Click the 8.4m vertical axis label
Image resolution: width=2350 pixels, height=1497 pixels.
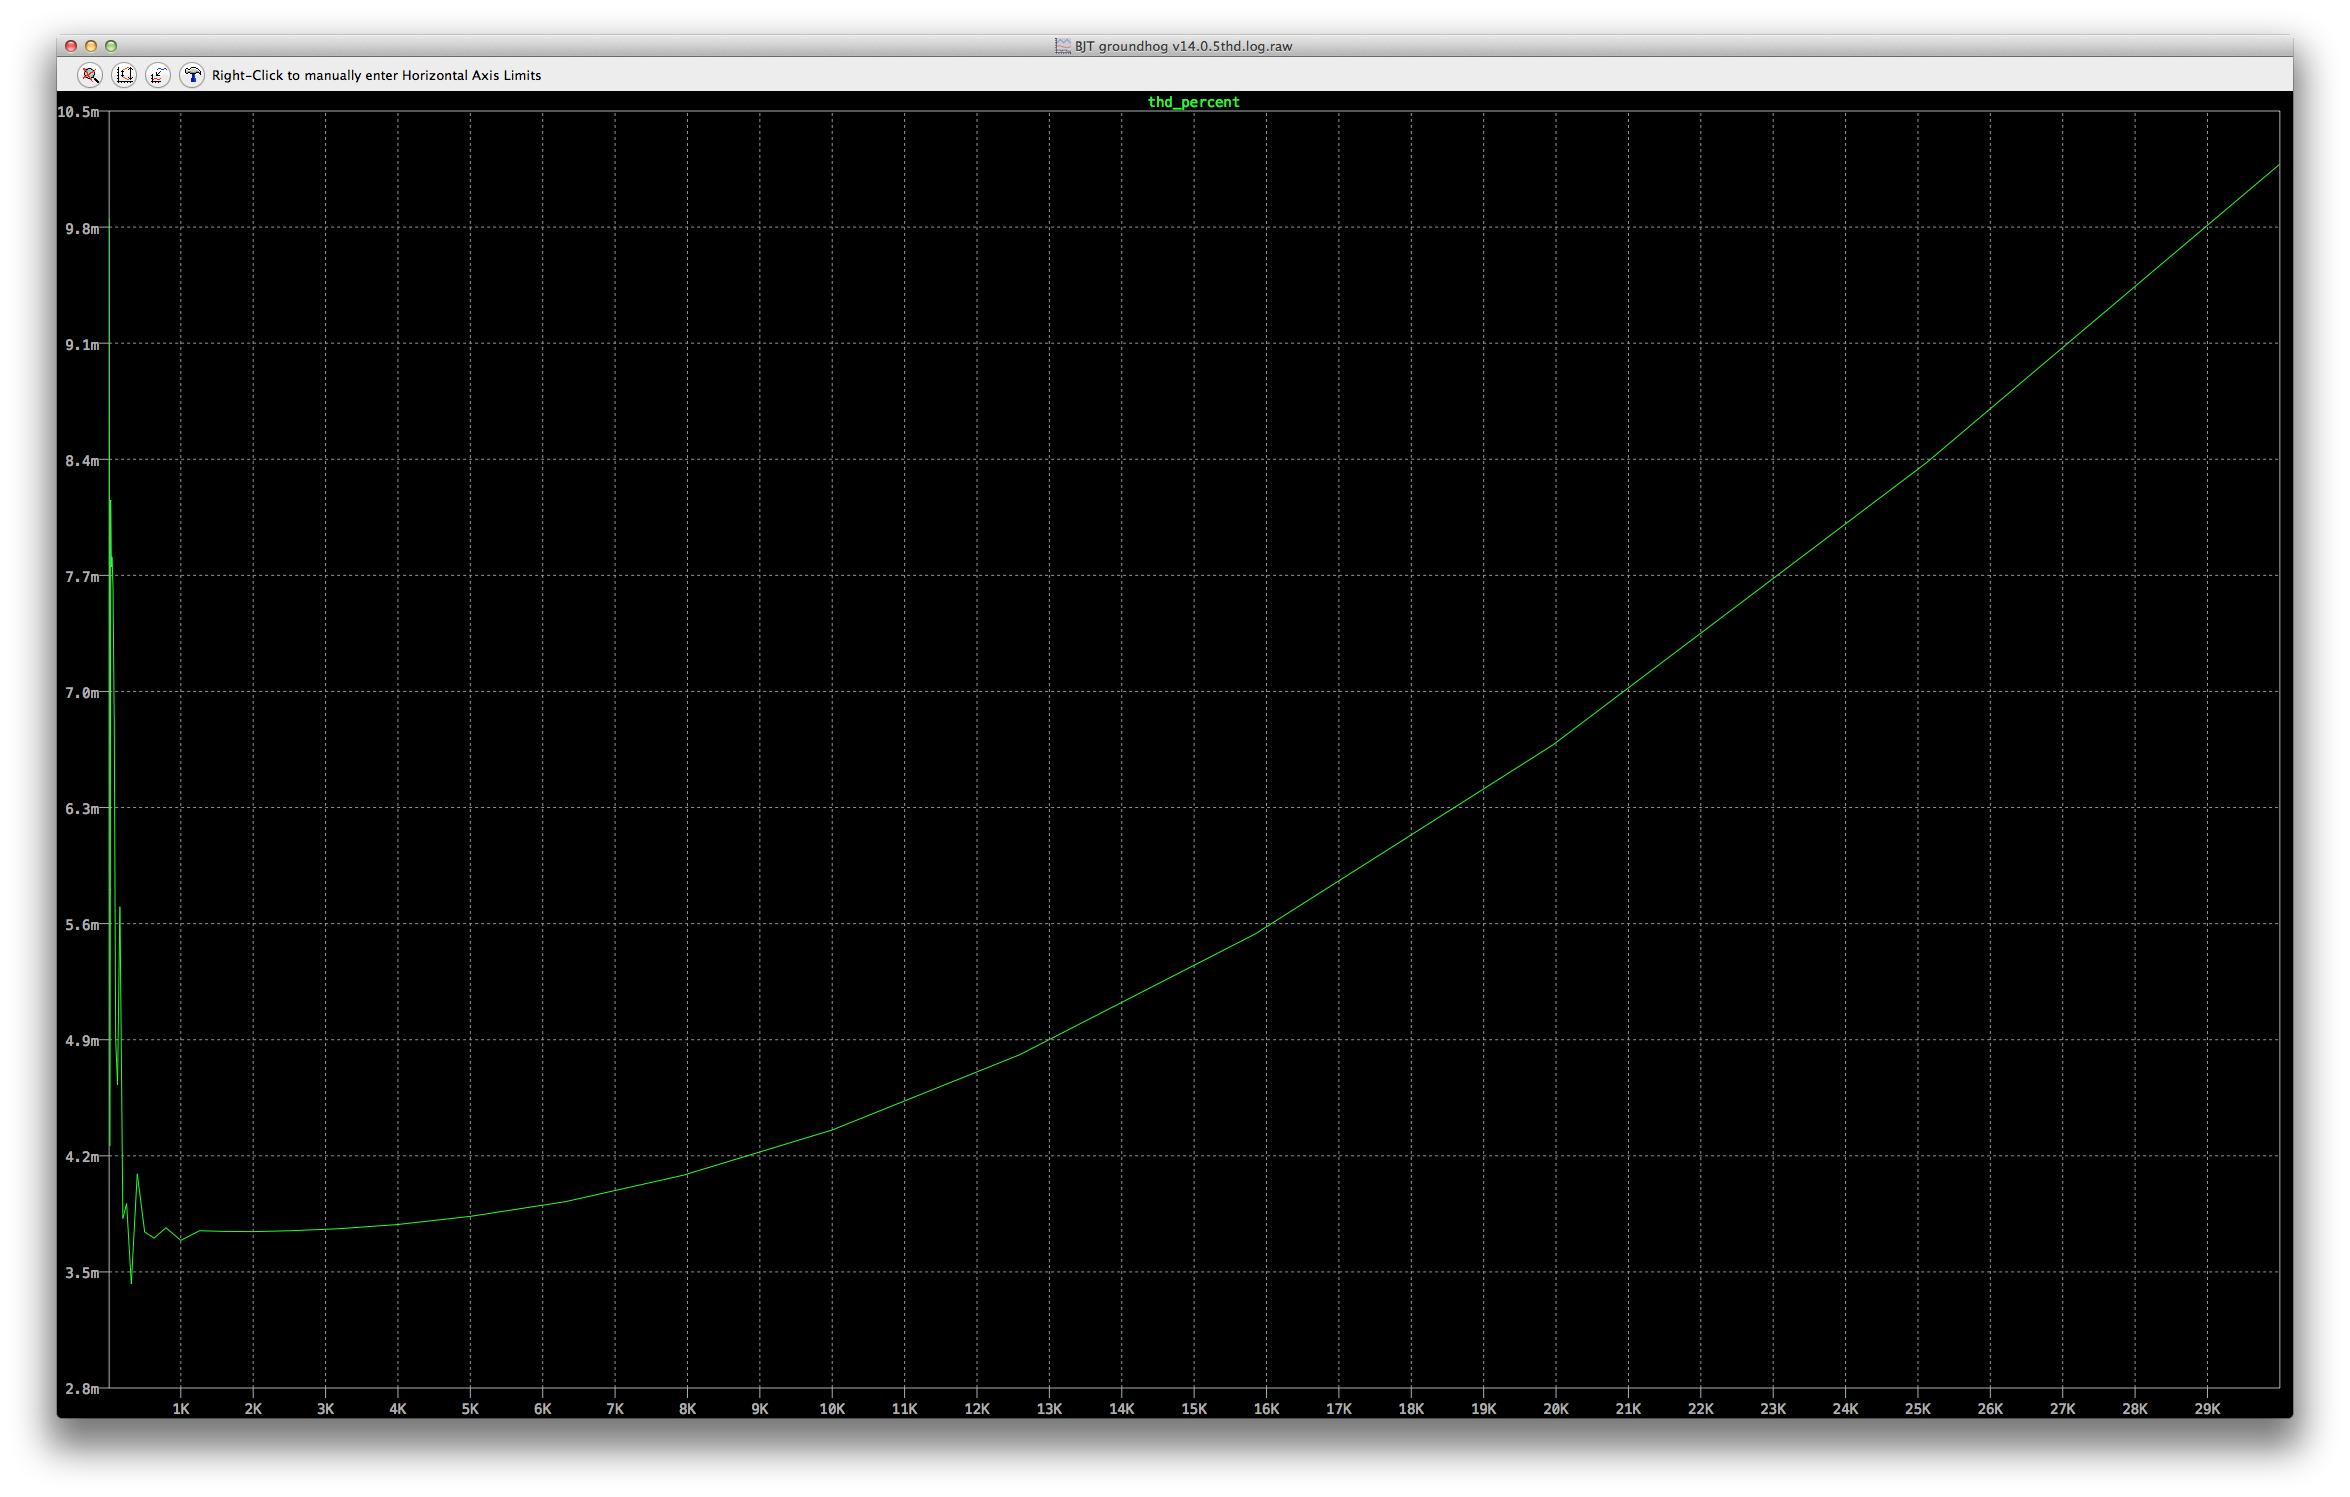[x=83, y=461]
